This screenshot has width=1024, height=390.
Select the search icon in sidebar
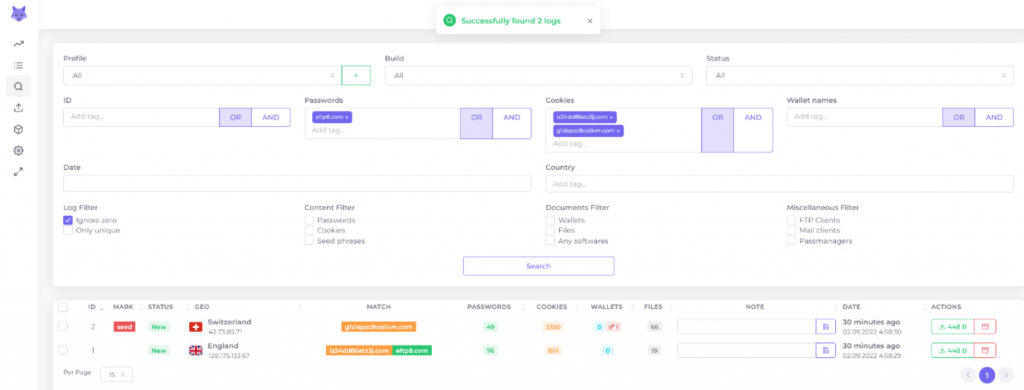click(18, 86)
